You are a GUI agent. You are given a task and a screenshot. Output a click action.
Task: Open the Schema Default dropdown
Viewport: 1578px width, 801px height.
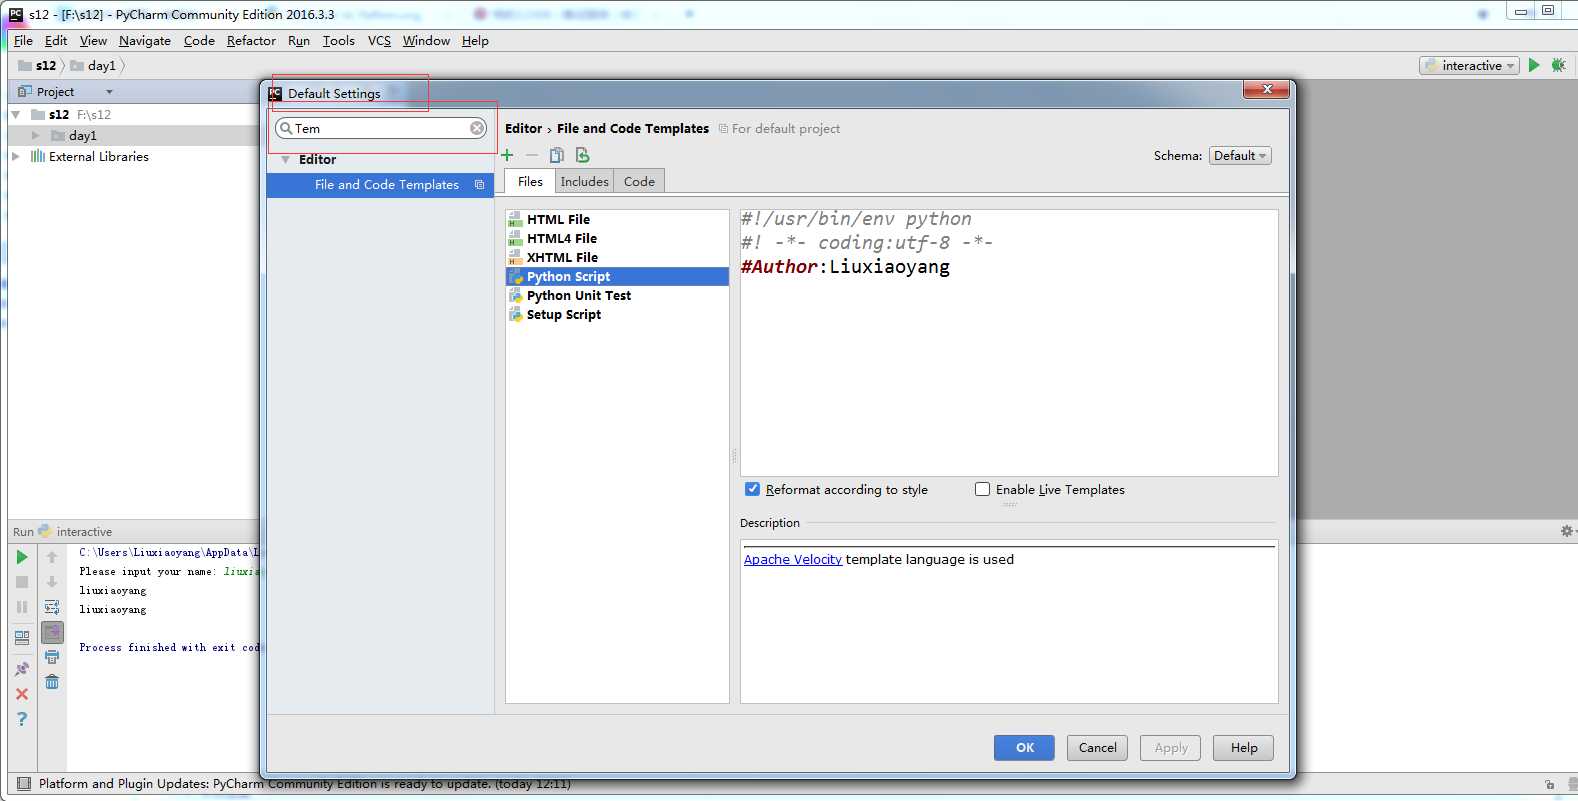[x=1240, y=155]
